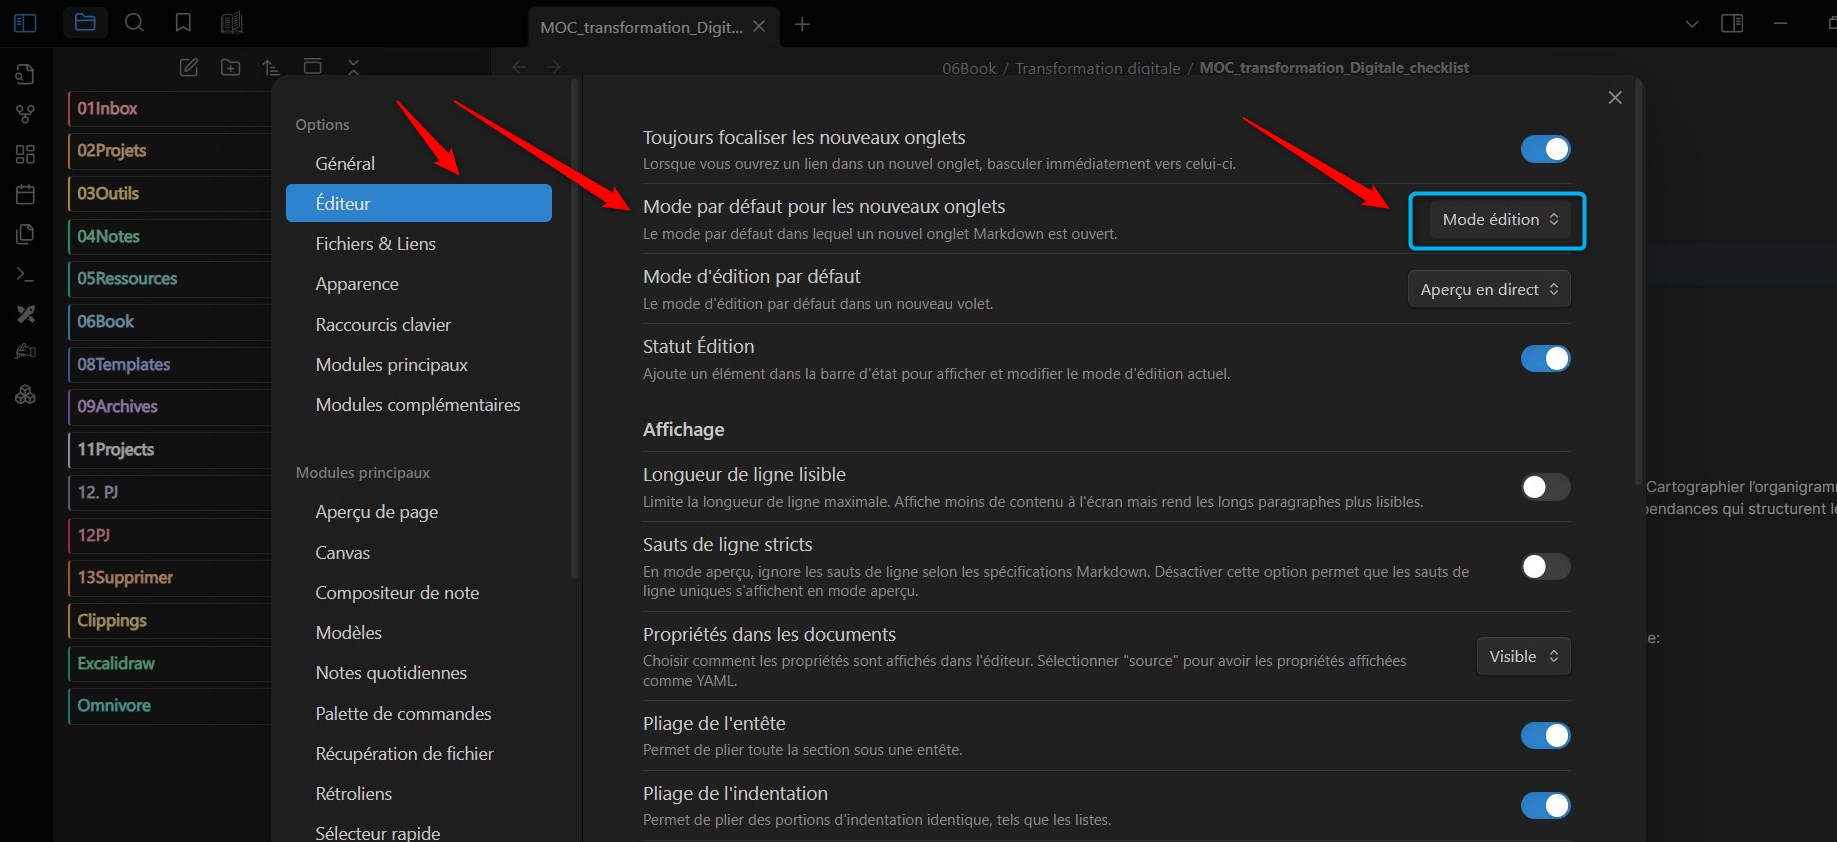Image resolution: width=1837 pixels, height=842 pixels.
Task: Disable Pliage de l'indentation toggle
Action: tap(1546, 805)
